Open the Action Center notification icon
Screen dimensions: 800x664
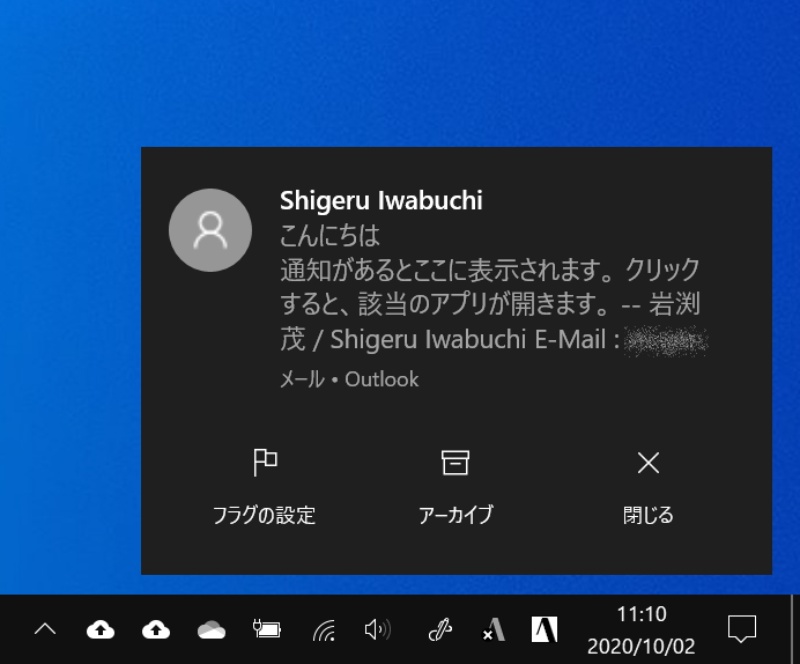(741, 629)
